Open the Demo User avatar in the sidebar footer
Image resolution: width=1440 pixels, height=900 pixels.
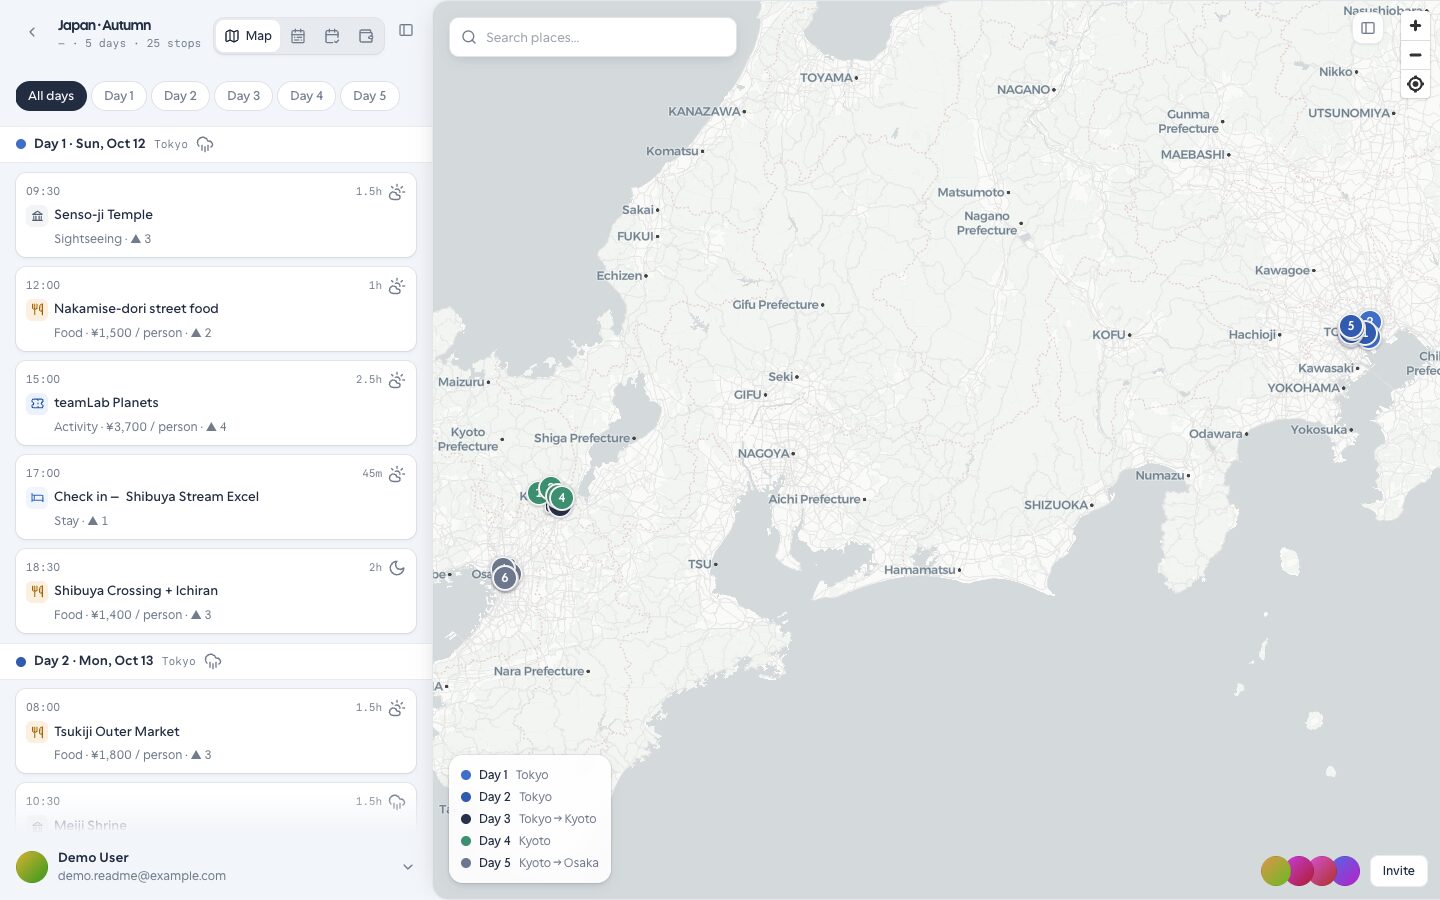coord(32,867)
